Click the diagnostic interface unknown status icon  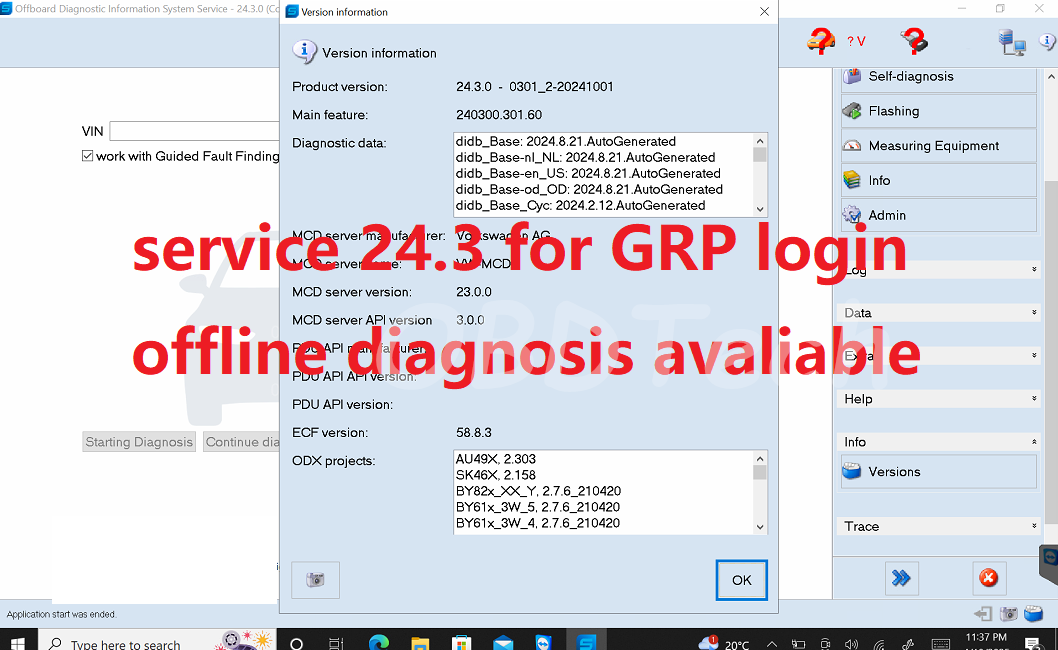click(914, 41)
